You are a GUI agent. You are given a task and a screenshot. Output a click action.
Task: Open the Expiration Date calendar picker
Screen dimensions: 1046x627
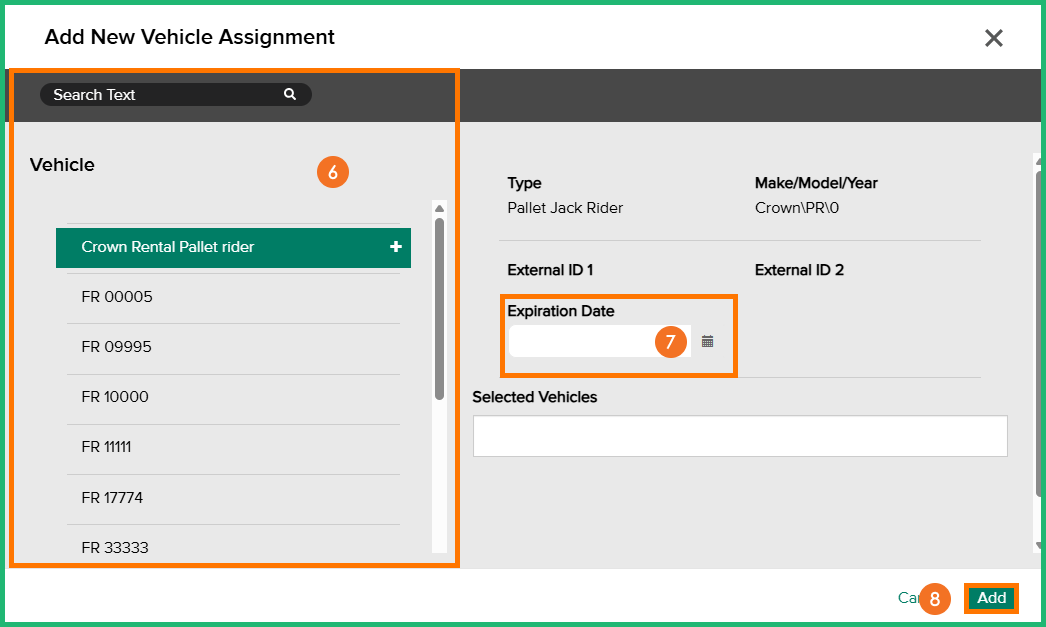pos(707,342)
